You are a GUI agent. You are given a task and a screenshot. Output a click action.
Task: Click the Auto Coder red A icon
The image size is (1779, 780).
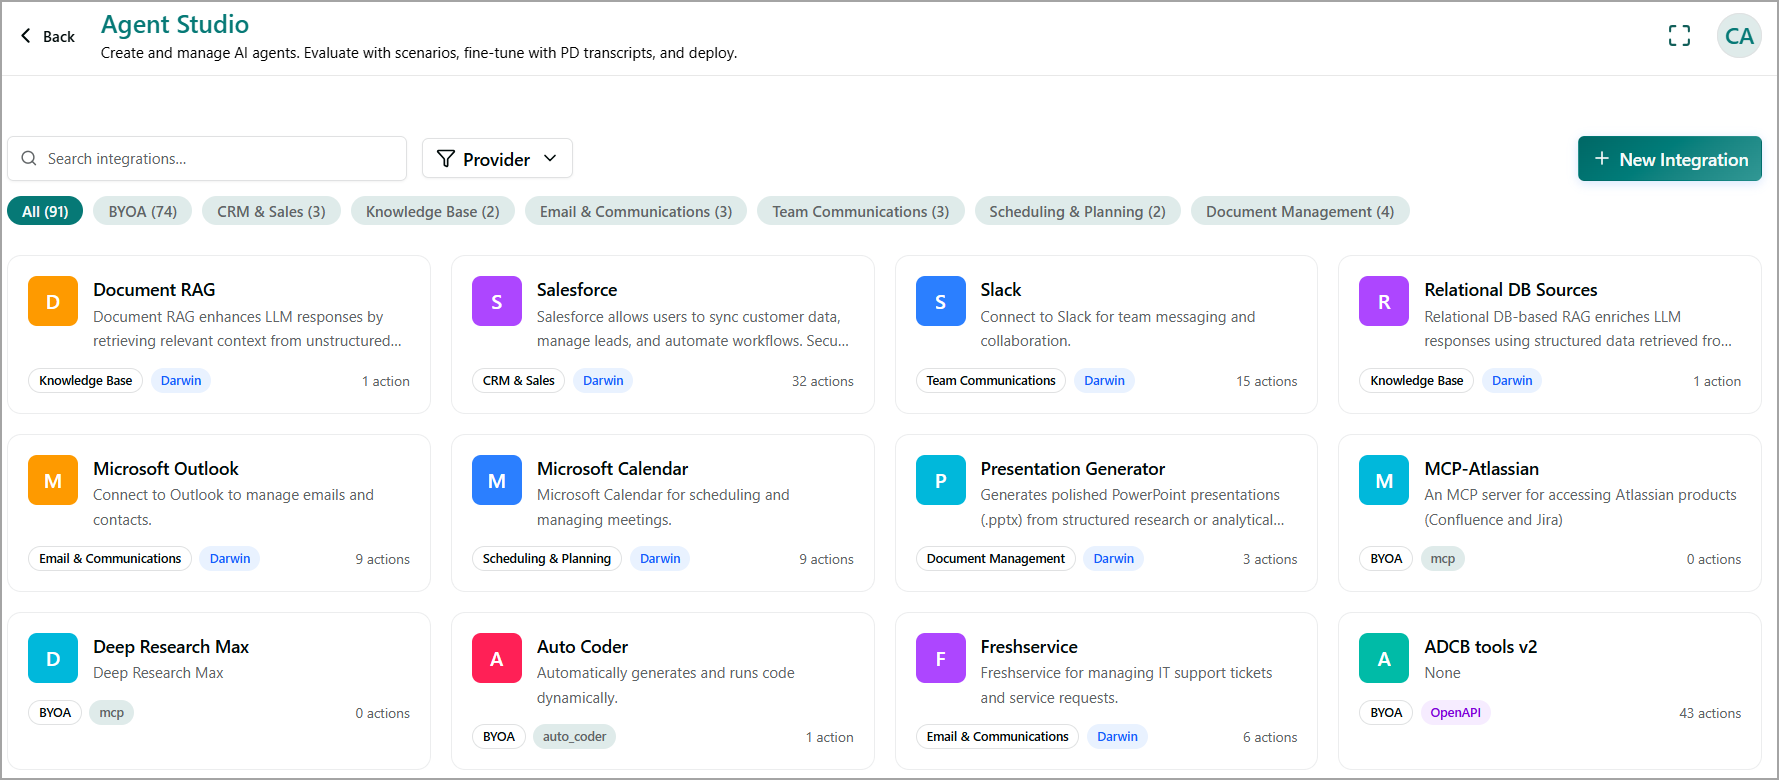click(x=497, y=658)
